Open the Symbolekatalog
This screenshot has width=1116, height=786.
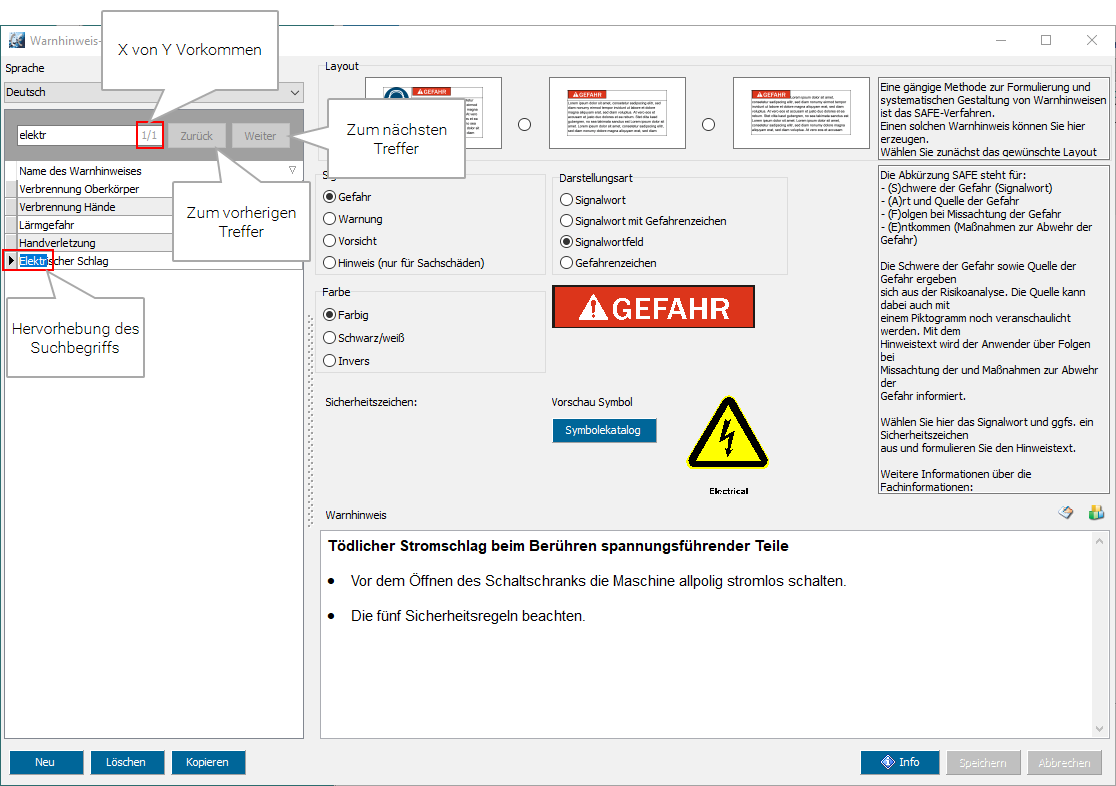coord(604,430)
